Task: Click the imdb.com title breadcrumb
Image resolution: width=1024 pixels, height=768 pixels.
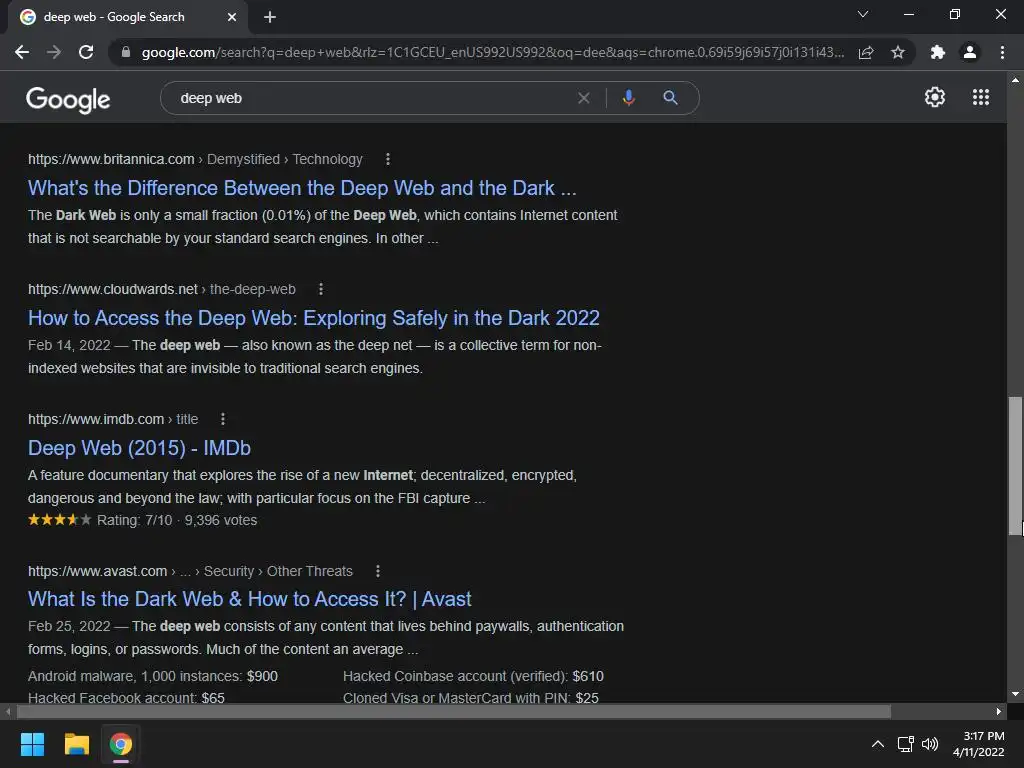Action: 113,419
